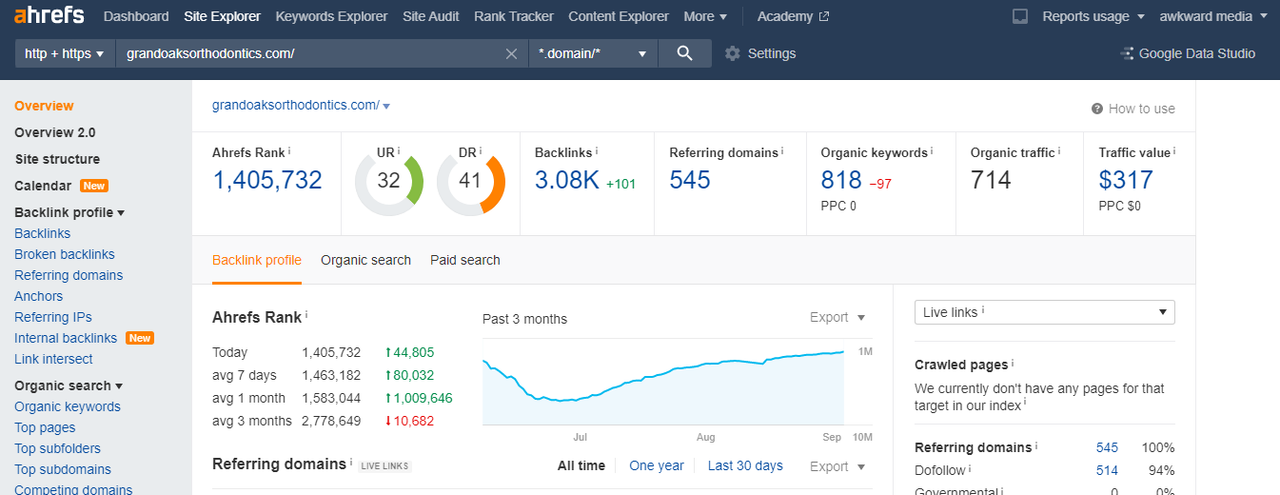Open Reports usage dropdown
1280x495 pixels.
(x=1093, y=16)
